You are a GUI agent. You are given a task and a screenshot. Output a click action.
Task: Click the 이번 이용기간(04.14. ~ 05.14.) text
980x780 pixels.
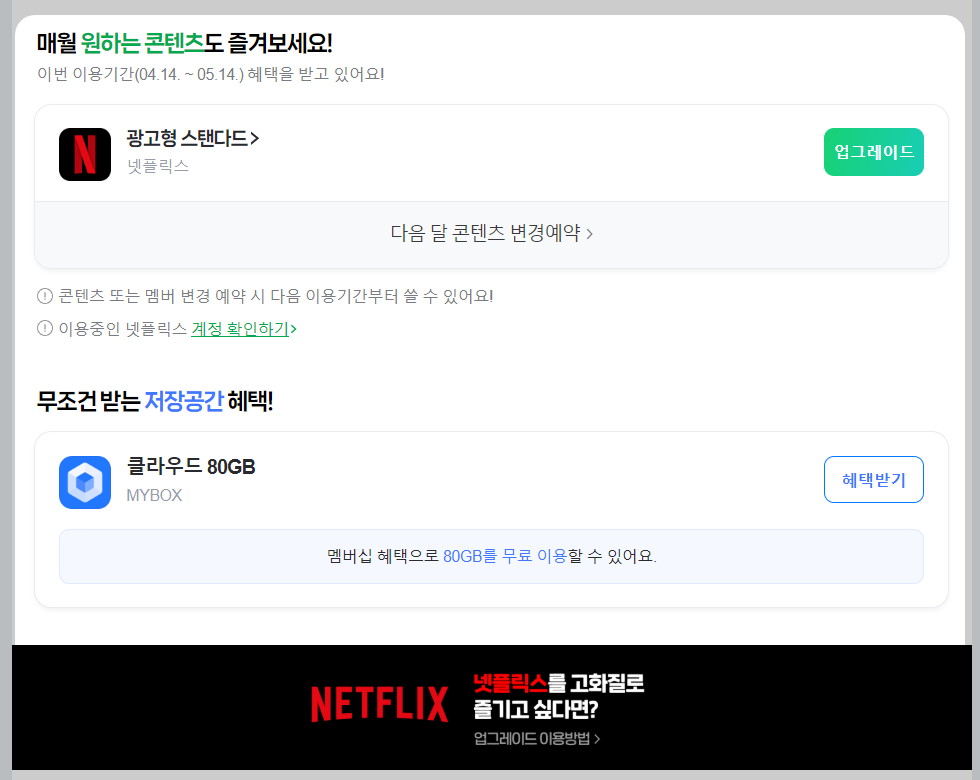211,74
